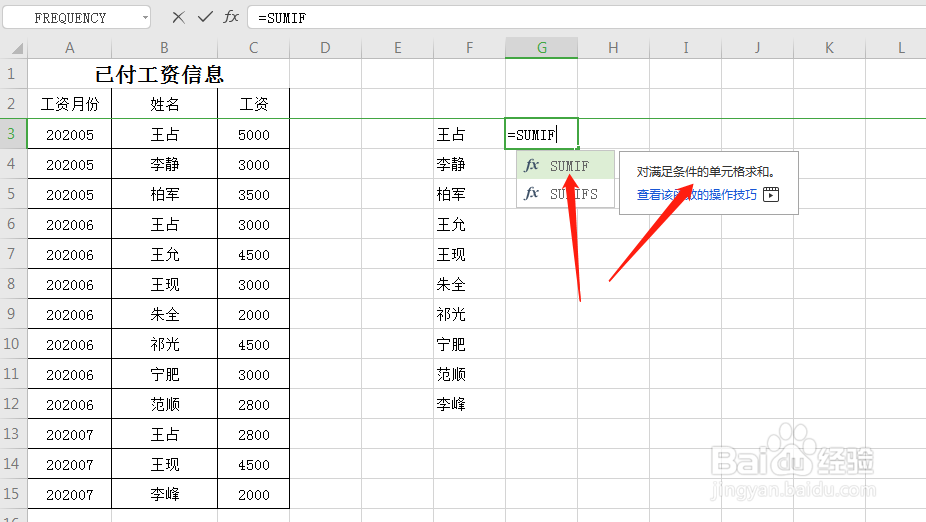Image resolution: width=926 pixels, height=522 pixels.
Task: Open the Name Box dropdown arrow
Action: click(x=145, y=18)
